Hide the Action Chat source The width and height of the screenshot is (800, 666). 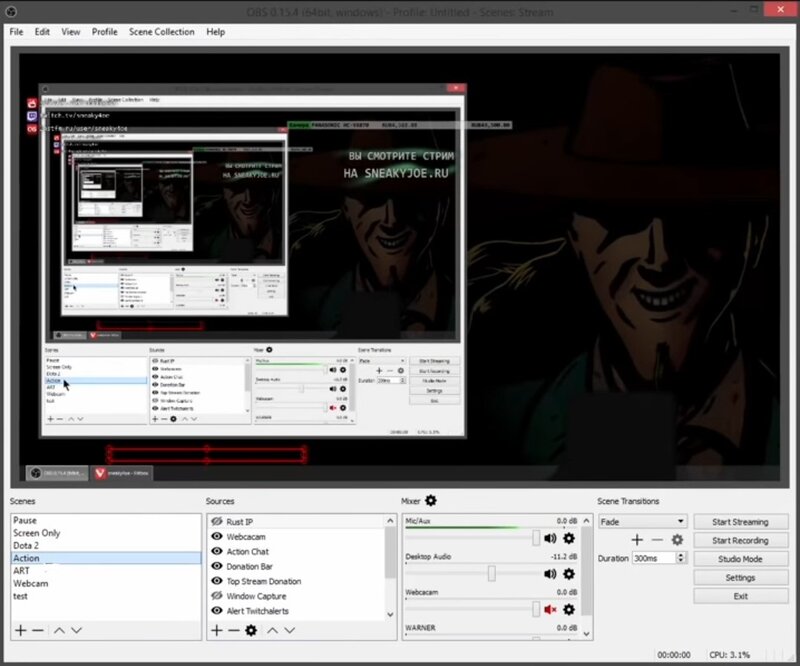pos(217,551)
